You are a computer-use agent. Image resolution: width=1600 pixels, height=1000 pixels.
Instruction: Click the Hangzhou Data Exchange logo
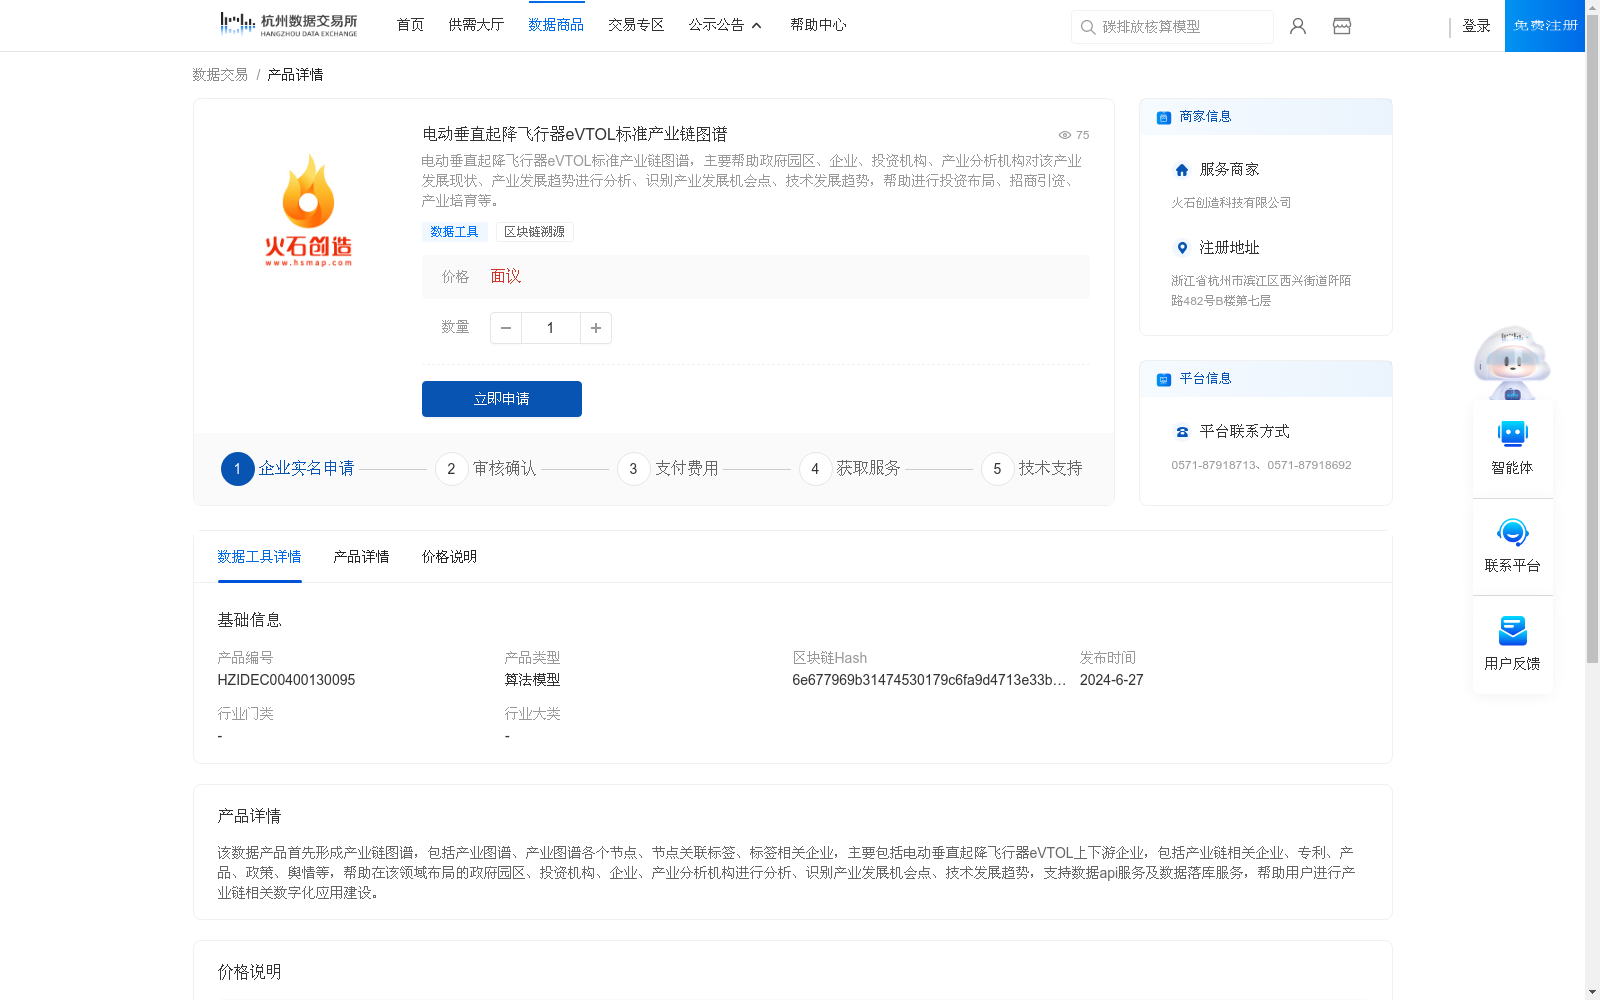tap(288, 25)
